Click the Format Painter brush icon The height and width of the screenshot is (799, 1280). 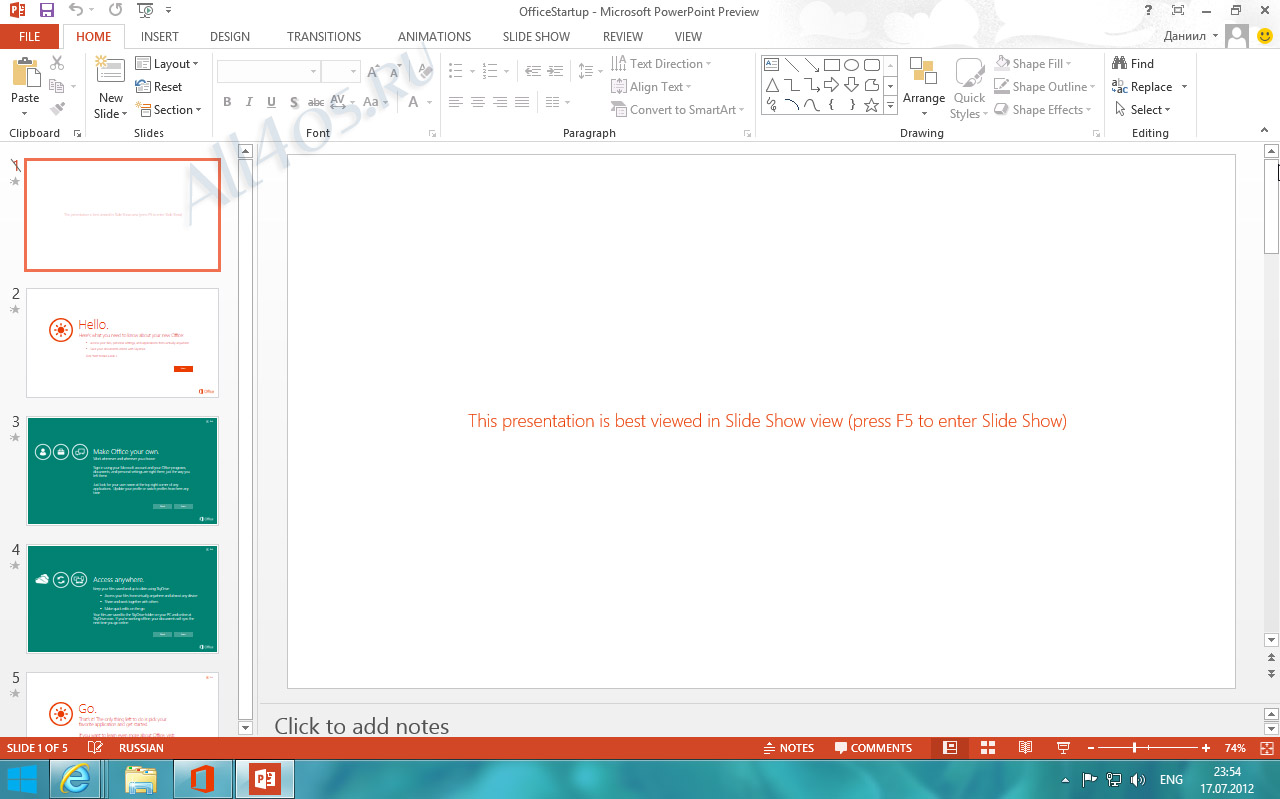[x=57, y=108]
